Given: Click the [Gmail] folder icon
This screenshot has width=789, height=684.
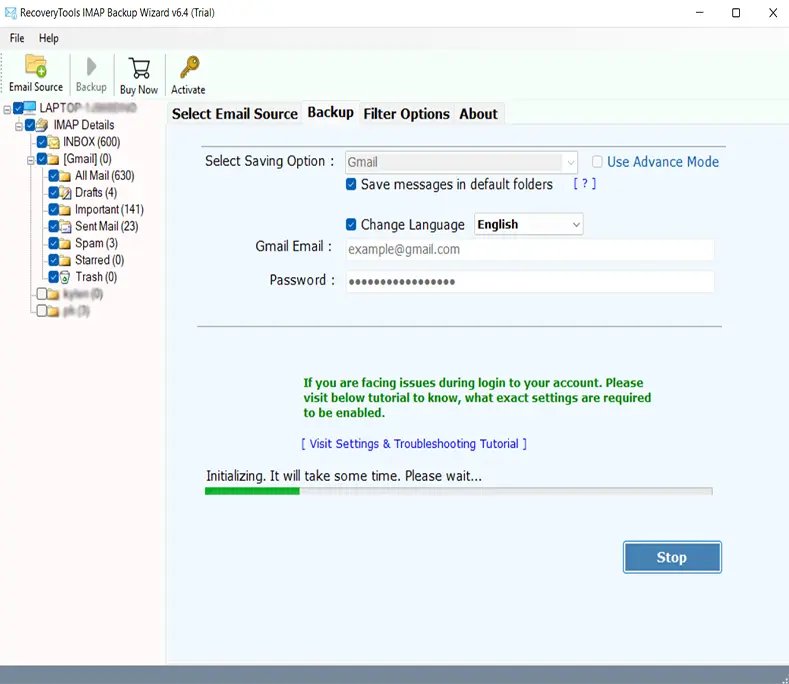Looking at the screenshot, I should coord(53,159).
